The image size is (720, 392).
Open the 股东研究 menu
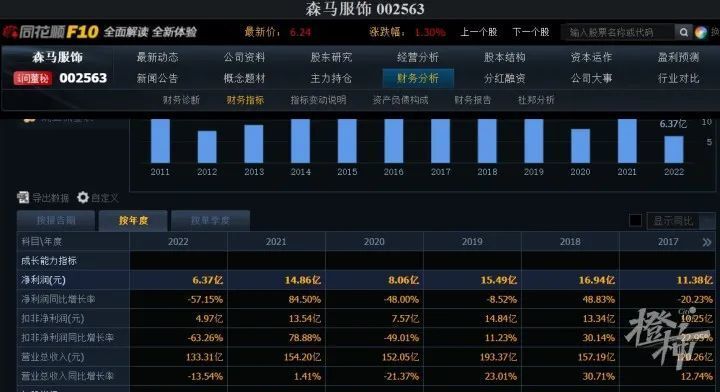click(x=331, y=57)
